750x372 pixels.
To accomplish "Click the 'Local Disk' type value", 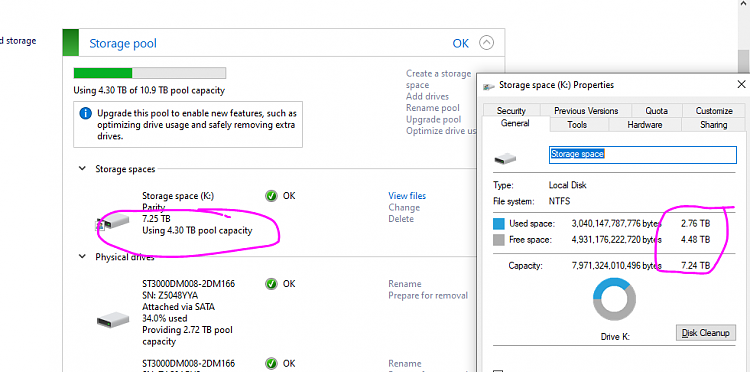I will (x=567, y=185).
